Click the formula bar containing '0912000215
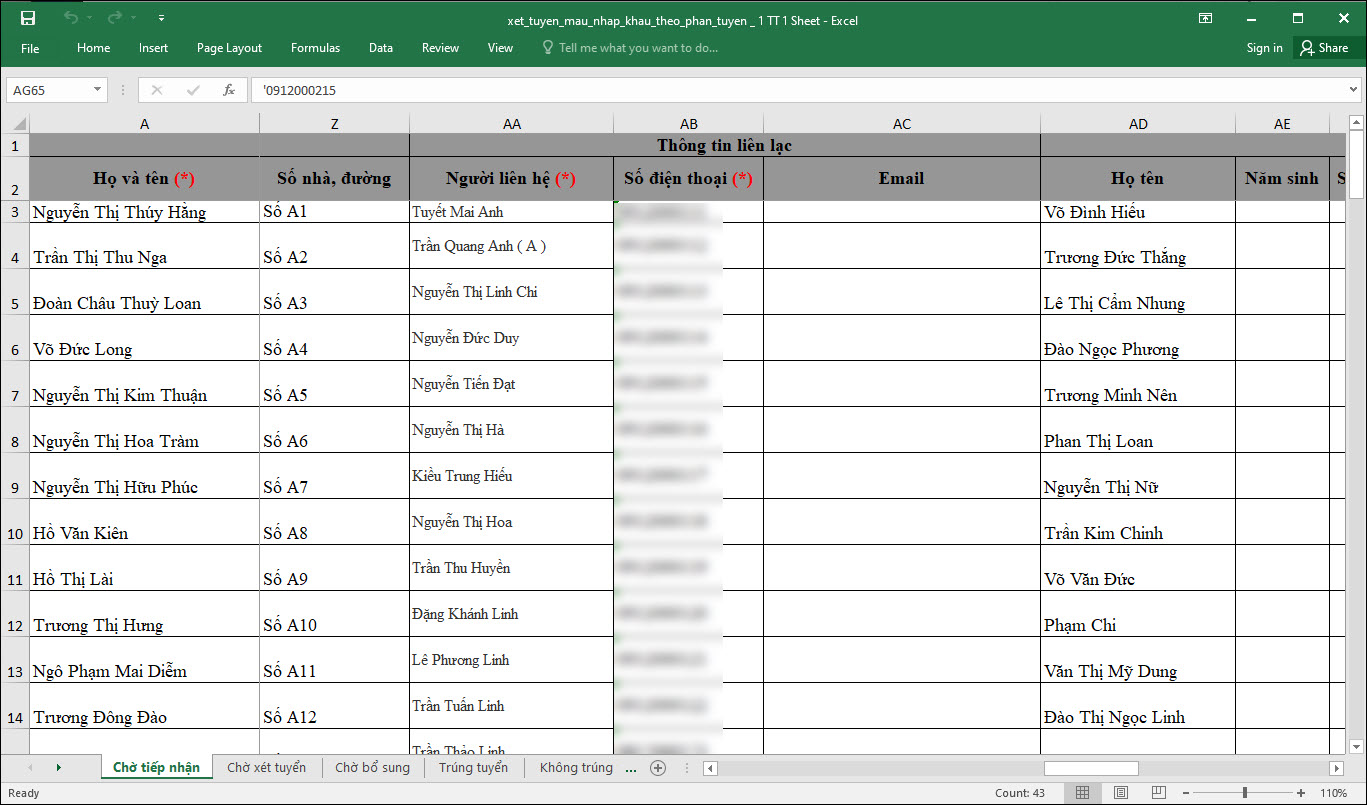This screenshot has height=805, width=1367. (798, 90)
